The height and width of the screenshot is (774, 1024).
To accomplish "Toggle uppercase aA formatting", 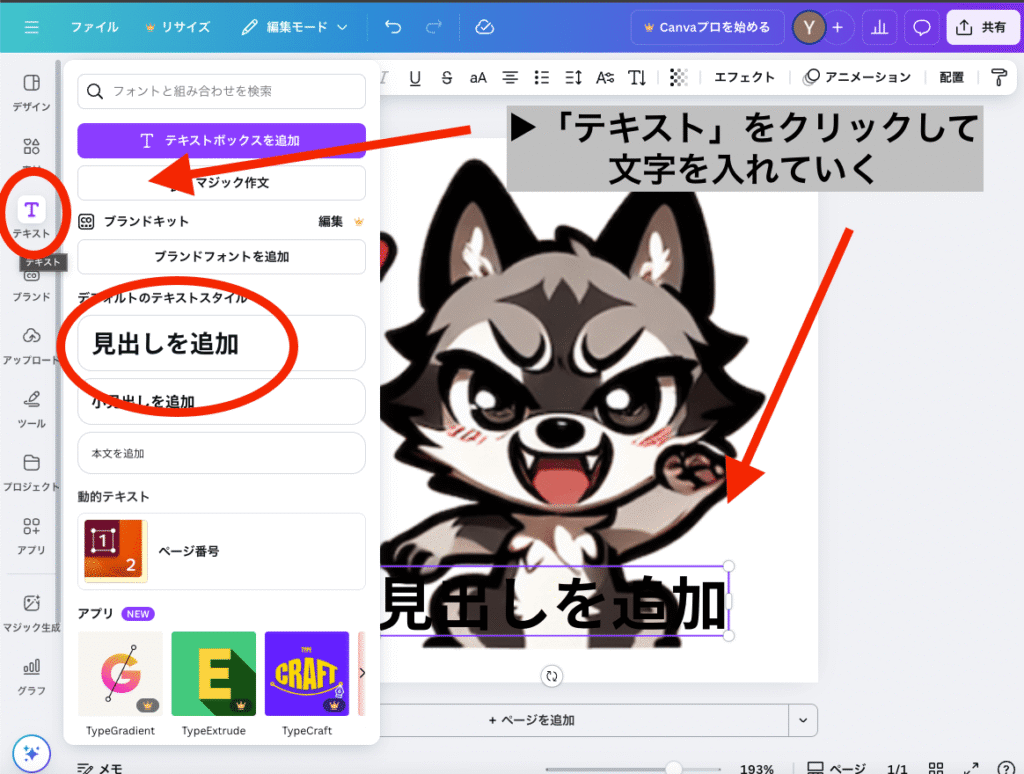I will (478, 78).
